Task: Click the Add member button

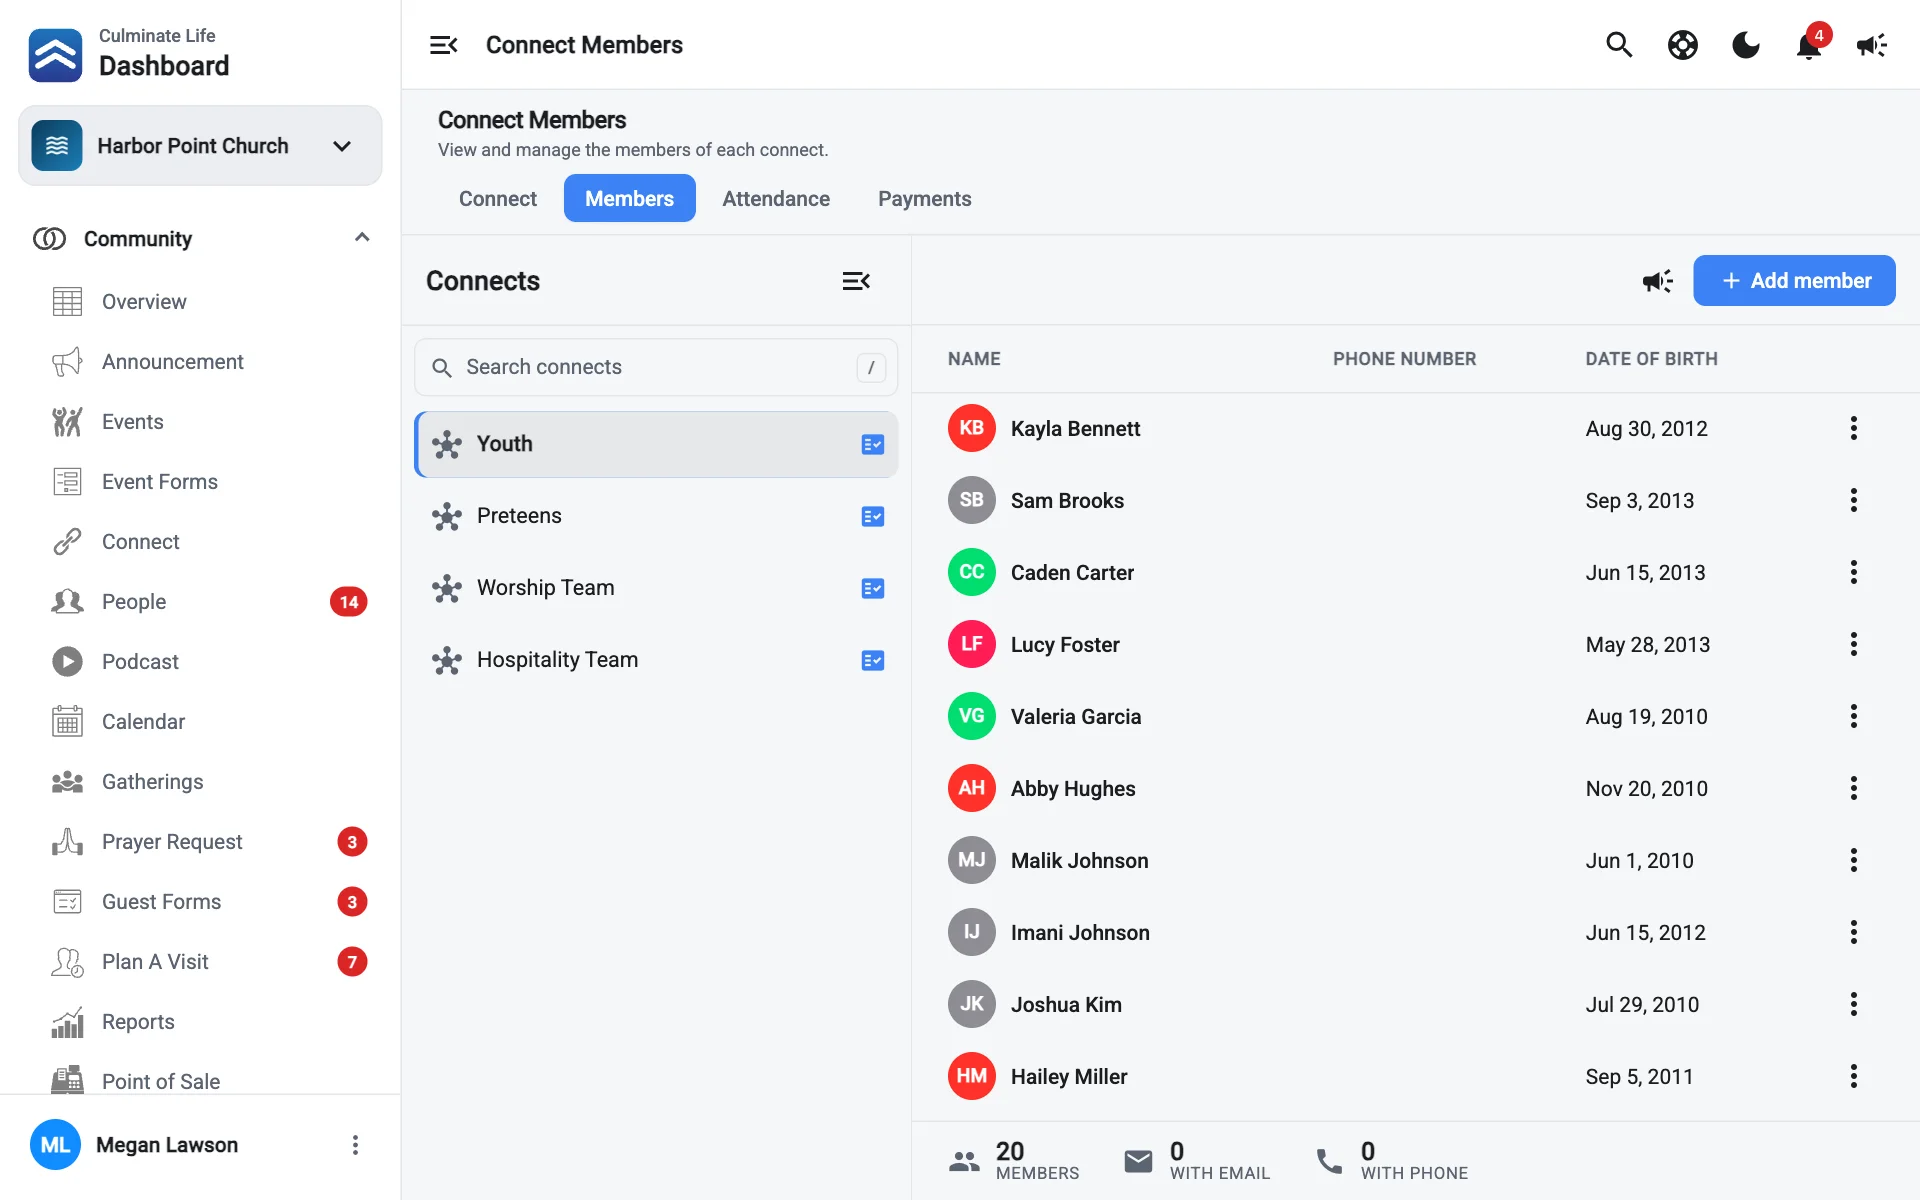Action: 1794,281
